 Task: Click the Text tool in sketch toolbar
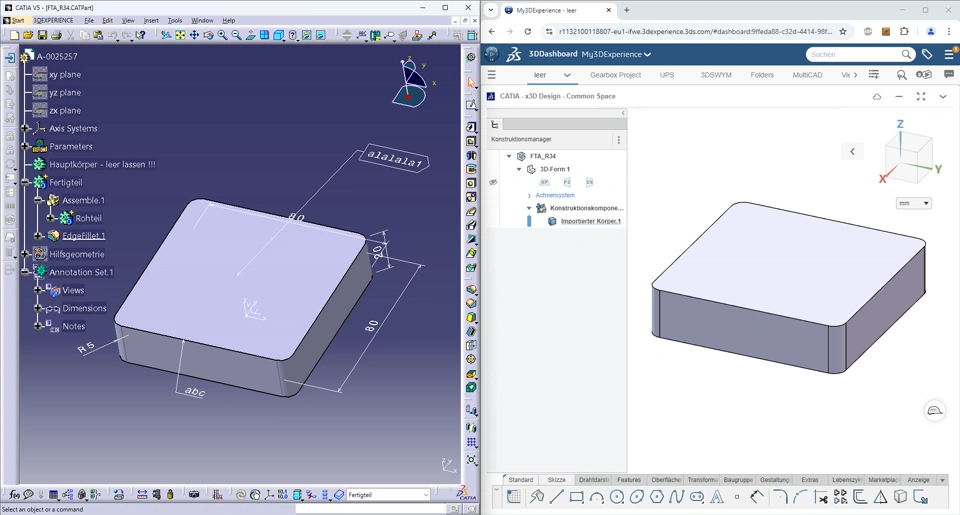click(717, 497)
